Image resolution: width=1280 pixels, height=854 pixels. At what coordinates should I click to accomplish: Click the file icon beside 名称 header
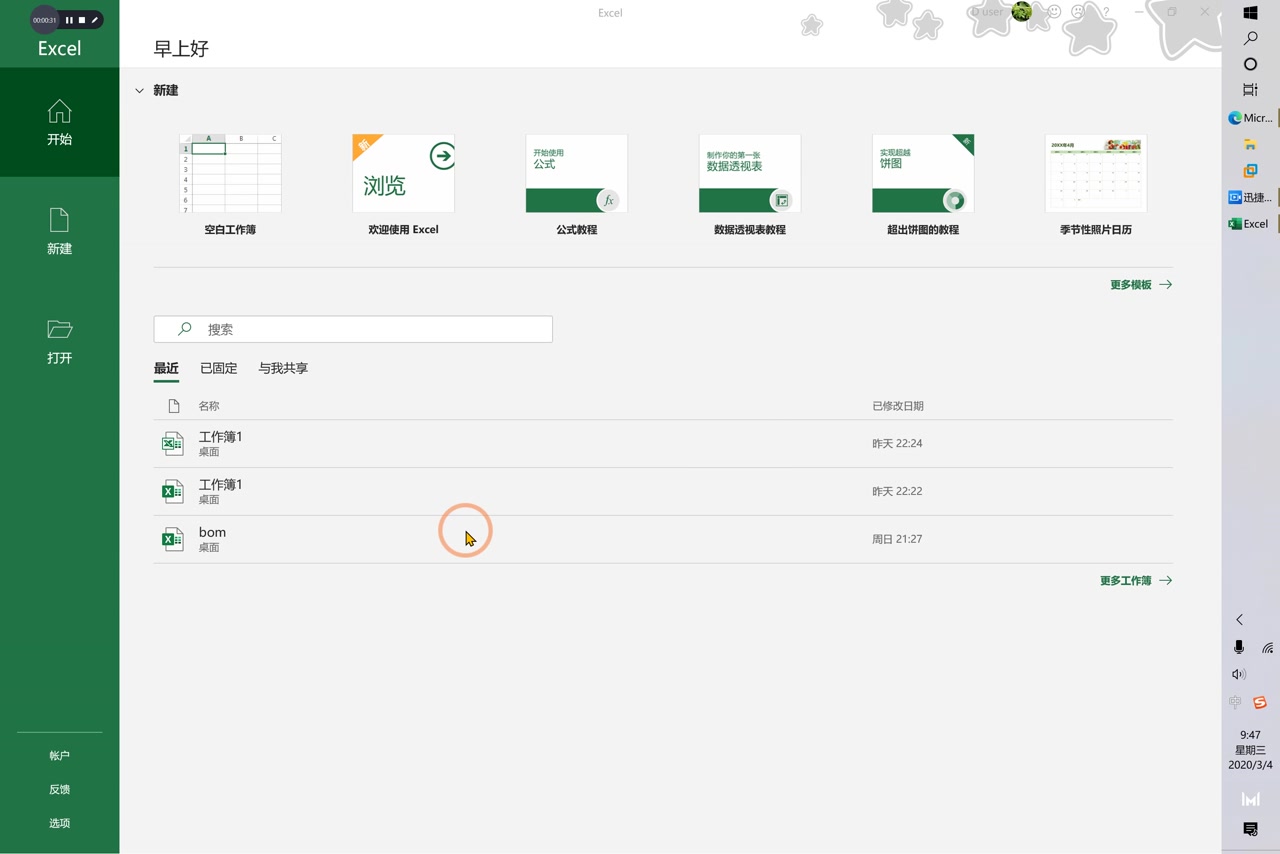tap(174, 406)
